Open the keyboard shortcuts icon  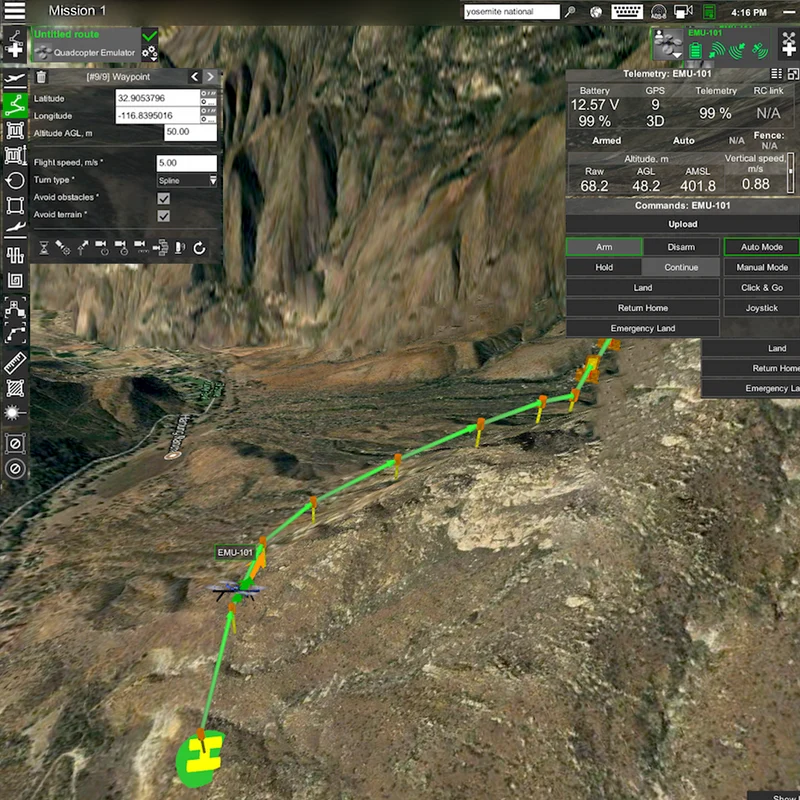(x=627, y=11)
